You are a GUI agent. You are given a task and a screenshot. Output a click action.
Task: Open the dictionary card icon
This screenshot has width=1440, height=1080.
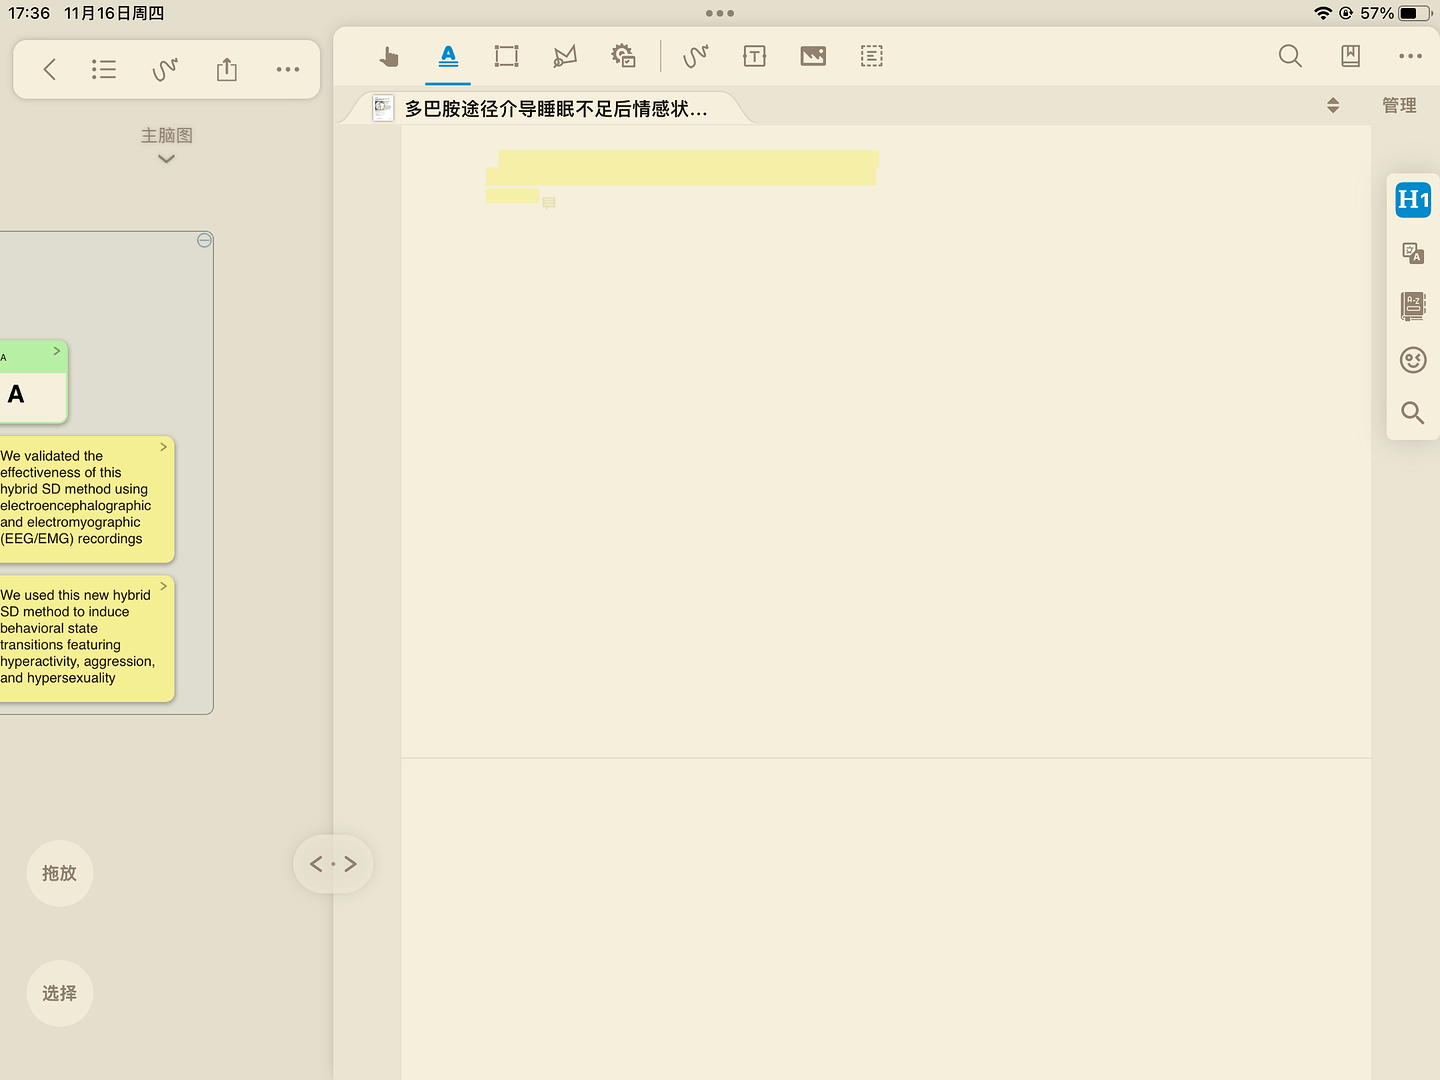pyautogui.click(x=1413, y=306)
